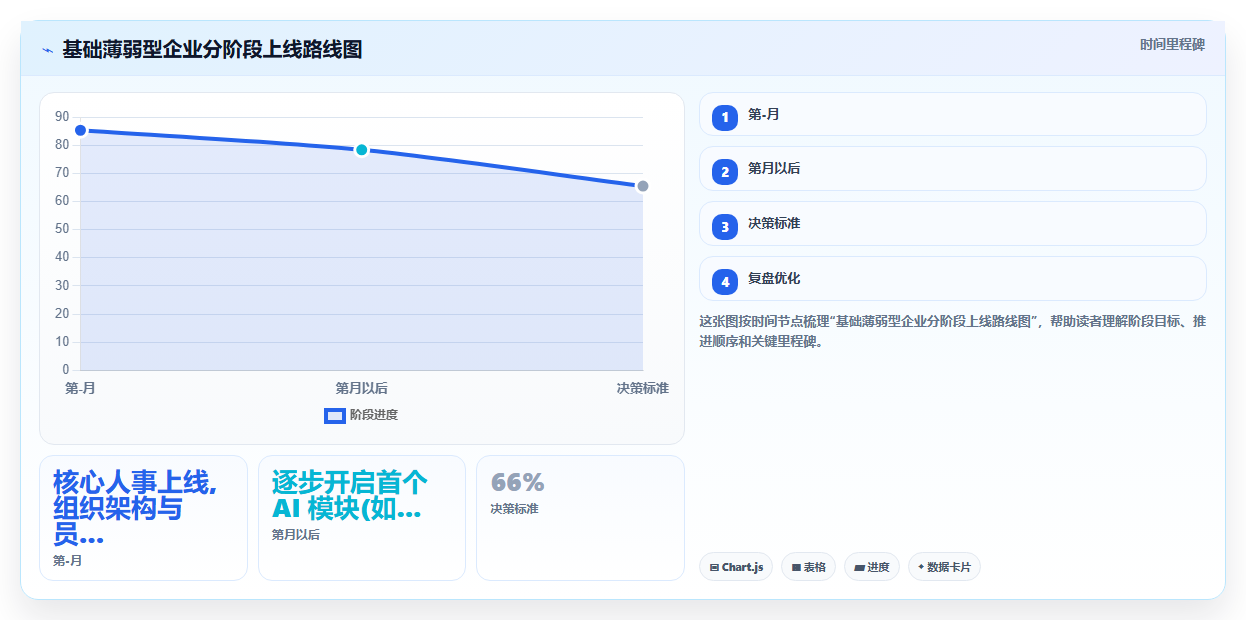Select step 1 第-月 in the list

click(952, 114)
